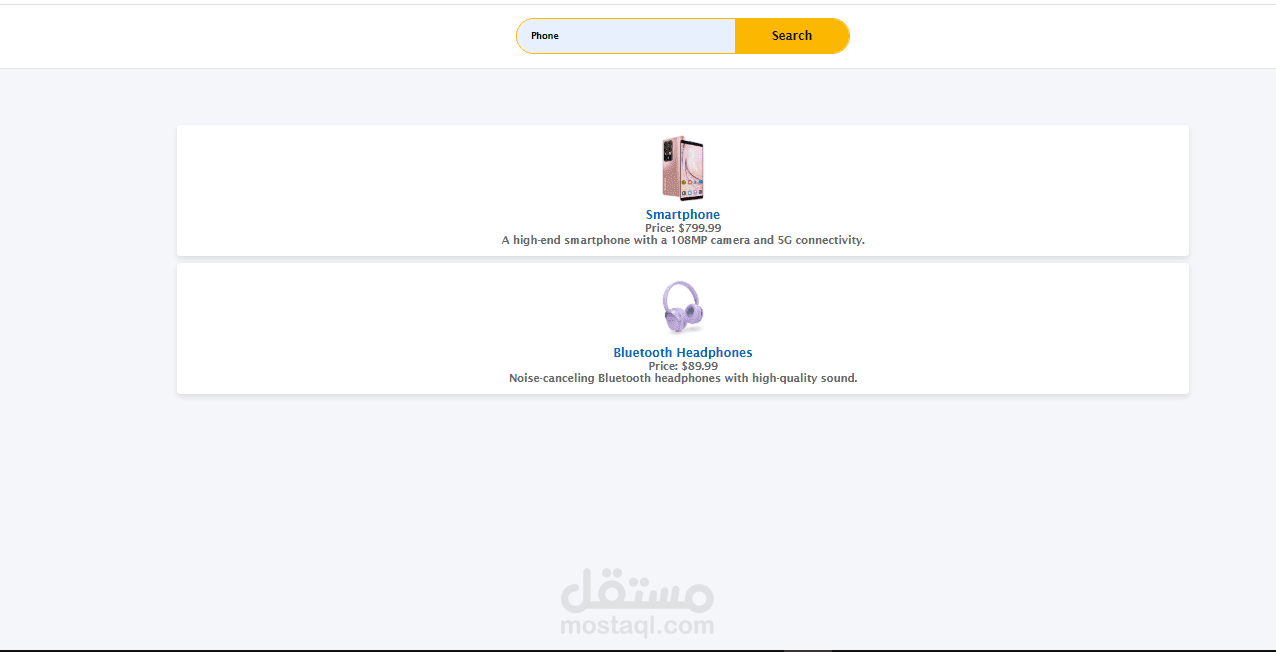Click the yellow Search button
The width and height of the screenshot is (1276, 652).
click(792, 36)
